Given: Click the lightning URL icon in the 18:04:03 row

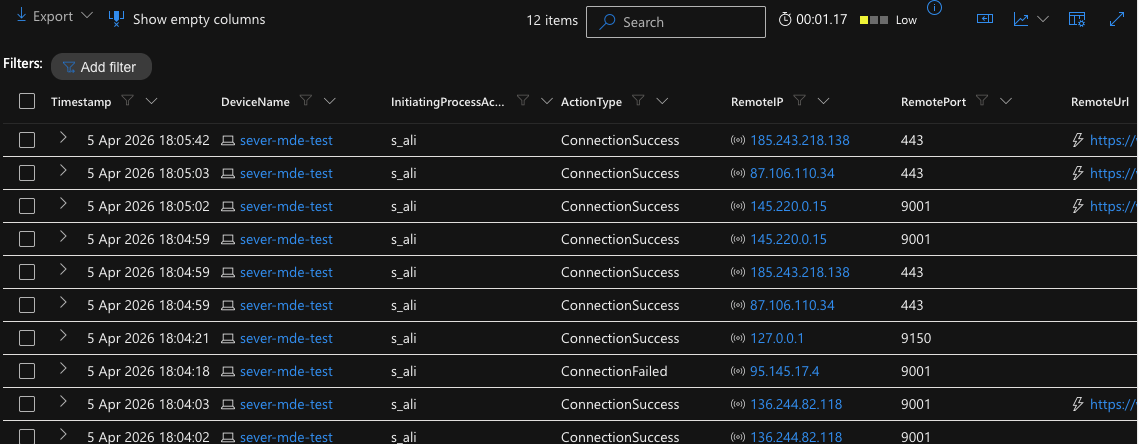Looking at the screenshot, I should point(1079,403).
